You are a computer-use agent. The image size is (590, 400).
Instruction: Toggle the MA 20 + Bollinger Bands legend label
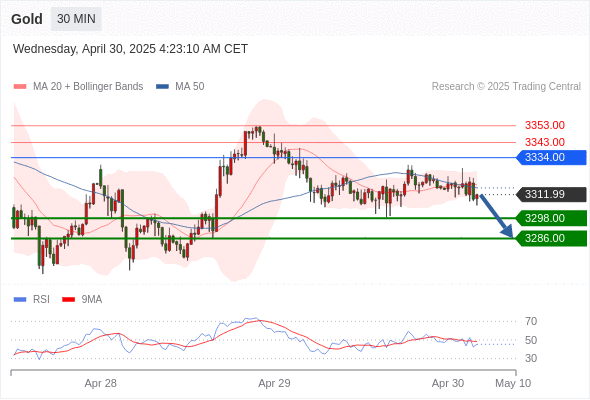click(x=88, y=87)
